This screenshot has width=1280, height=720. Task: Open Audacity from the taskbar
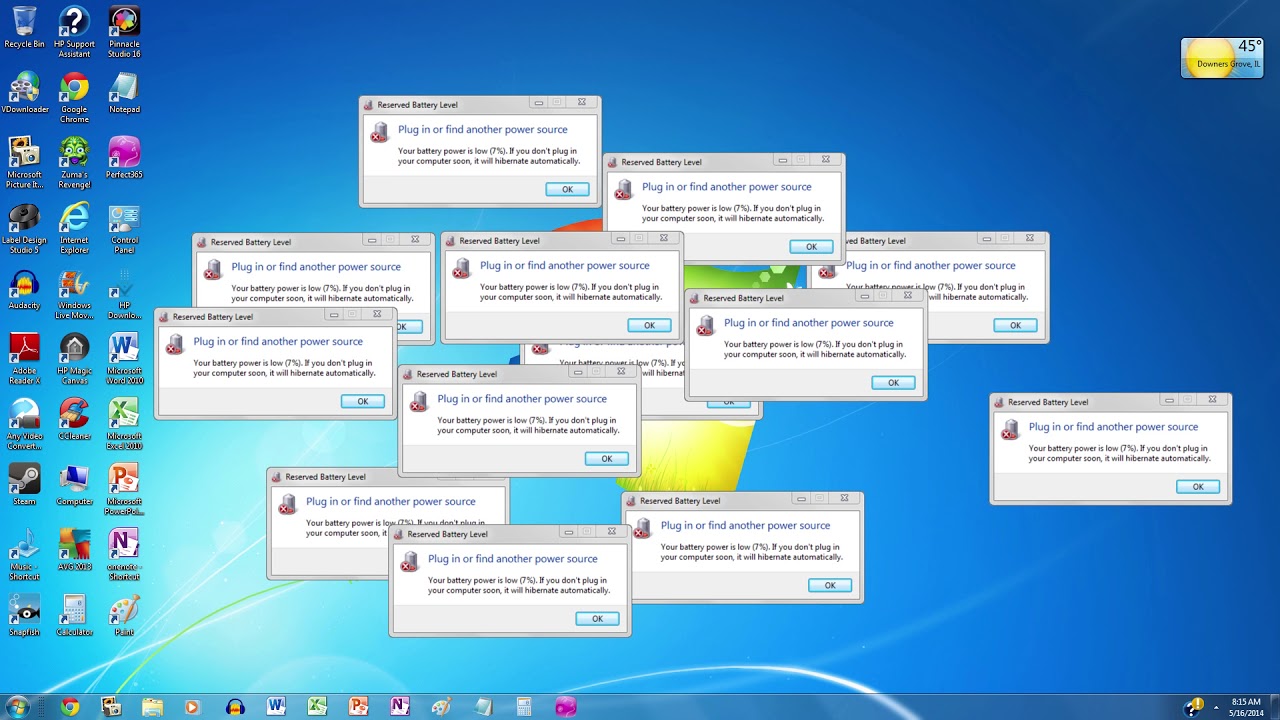point(235,707)
